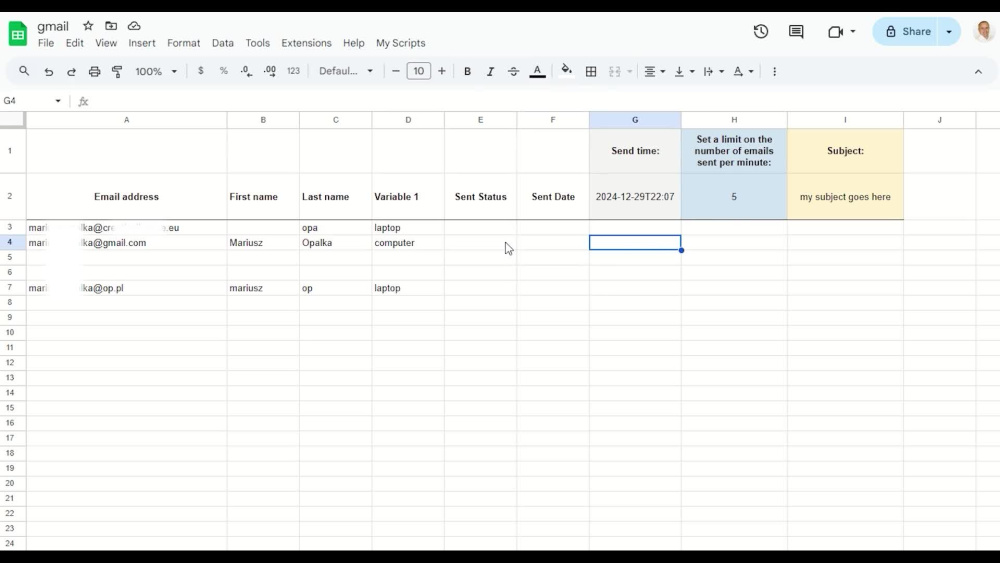
Task: Select column A header
Action: 126,119
